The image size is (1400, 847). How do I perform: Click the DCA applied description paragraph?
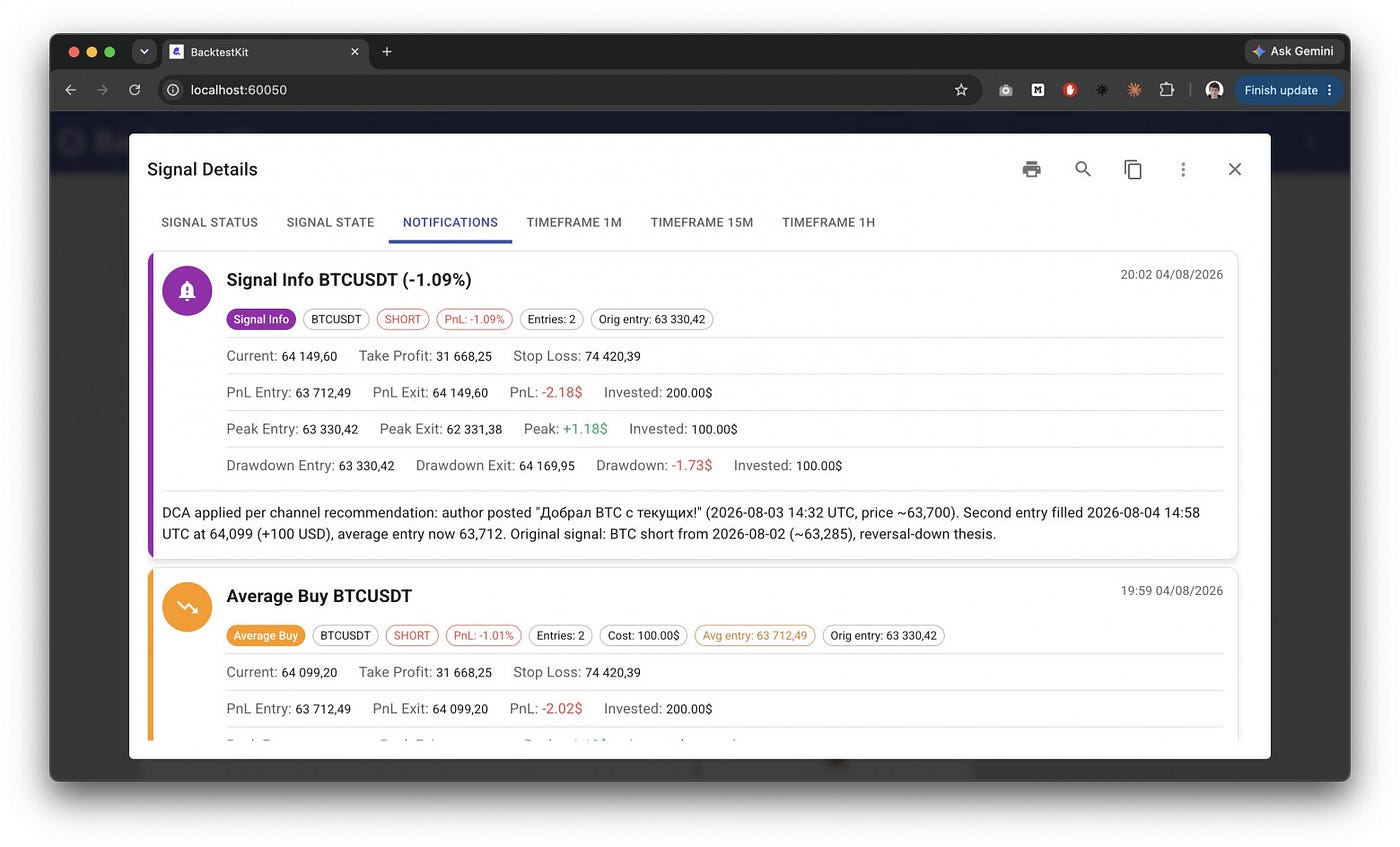coord(681,523)
